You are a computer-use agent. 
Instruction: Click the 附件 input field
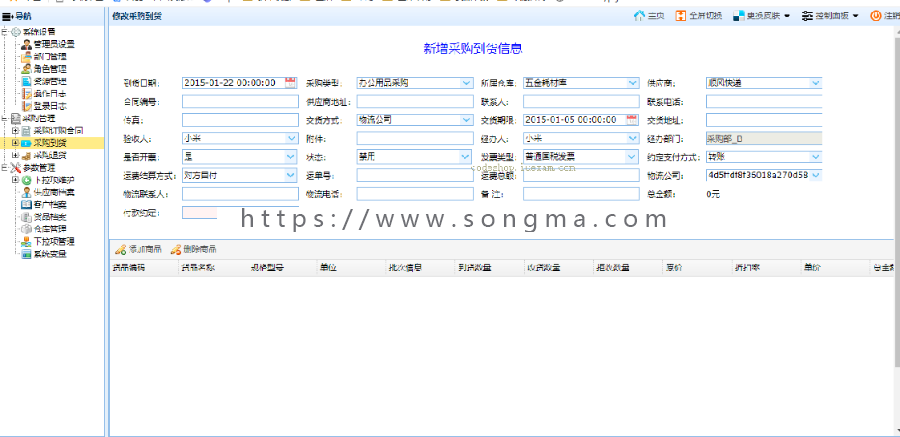pos(415,138)
